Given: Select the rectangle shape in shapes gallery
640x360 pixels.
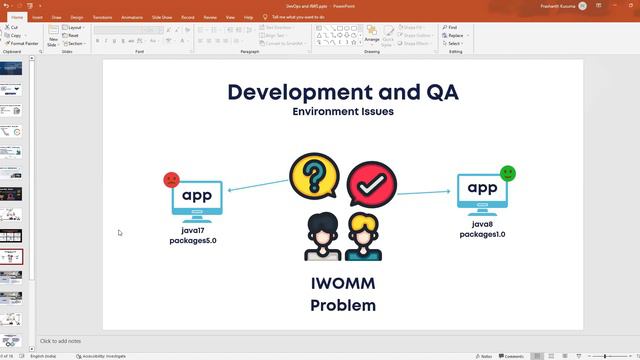Looking at the screenshot, I should [339, 28].
